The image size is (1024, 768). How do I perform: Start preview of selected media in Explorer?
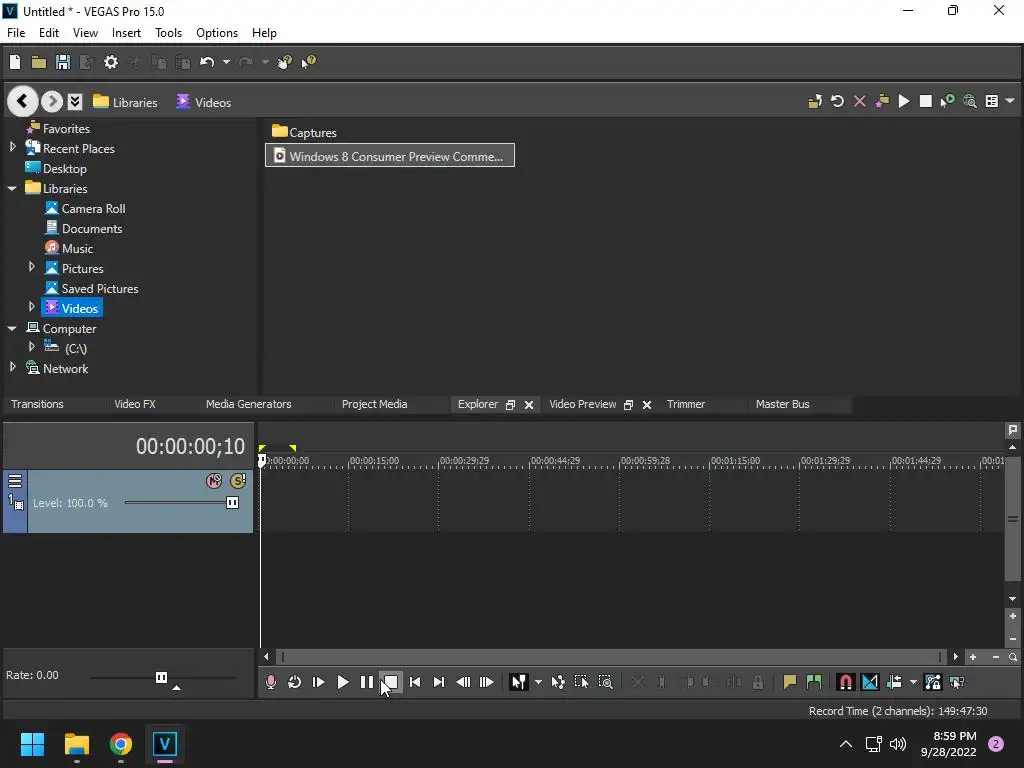click(x=904, y=101)
